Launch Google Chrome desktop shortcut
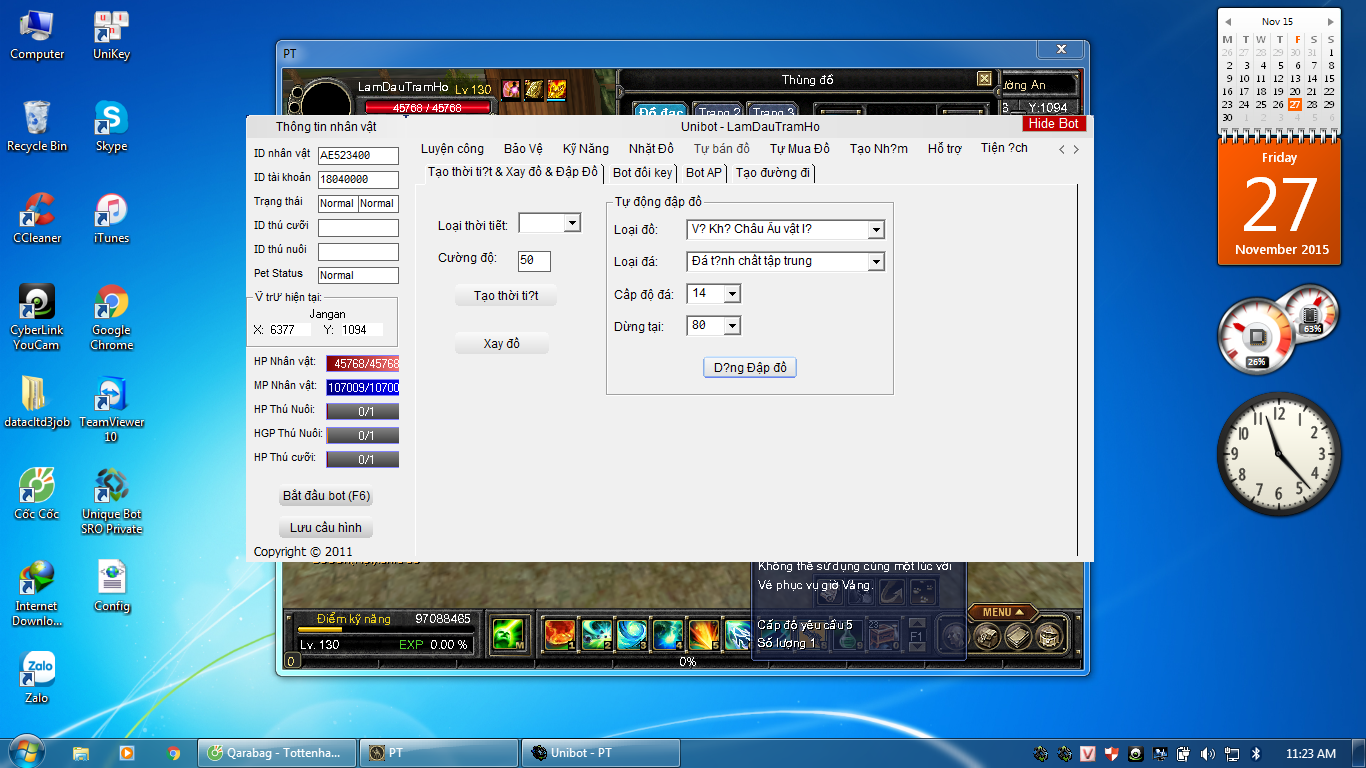Screen dimensions: 1366x768 [x=111, y=317]
